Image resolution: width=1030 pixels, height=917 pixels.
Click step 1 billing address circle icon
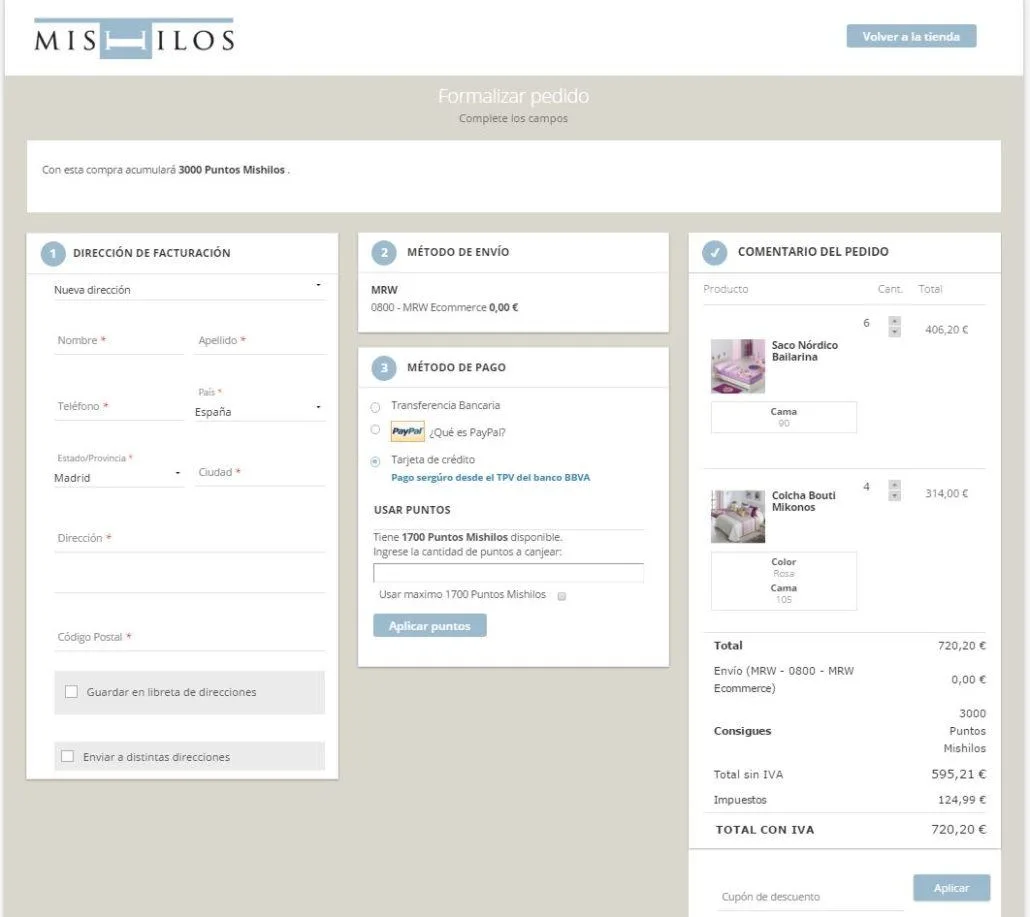pos(53,254)
